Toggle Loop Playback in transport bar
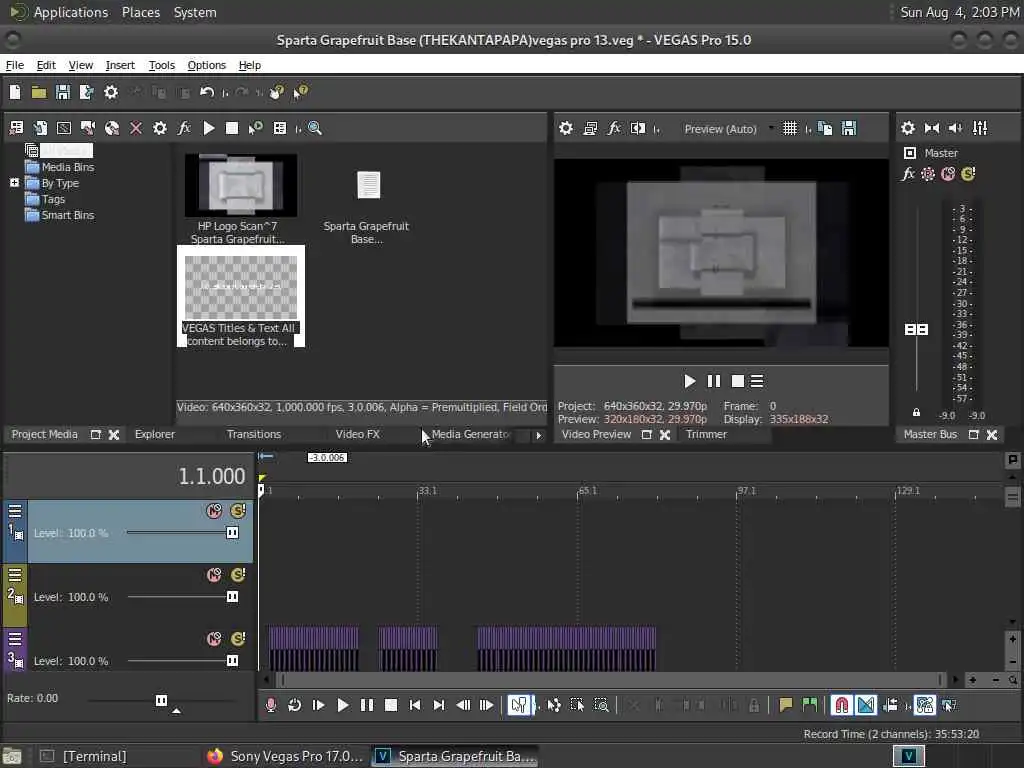Viewport: 1024px width, 768px height. tap(295, 705)
